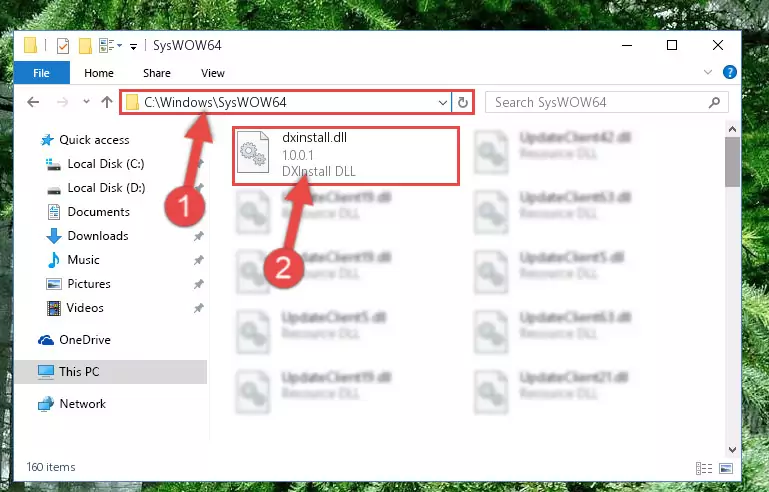
Task: Click the Properties icon in quick access toolbar
Action: pyautogui.click(x=63, y=46)
